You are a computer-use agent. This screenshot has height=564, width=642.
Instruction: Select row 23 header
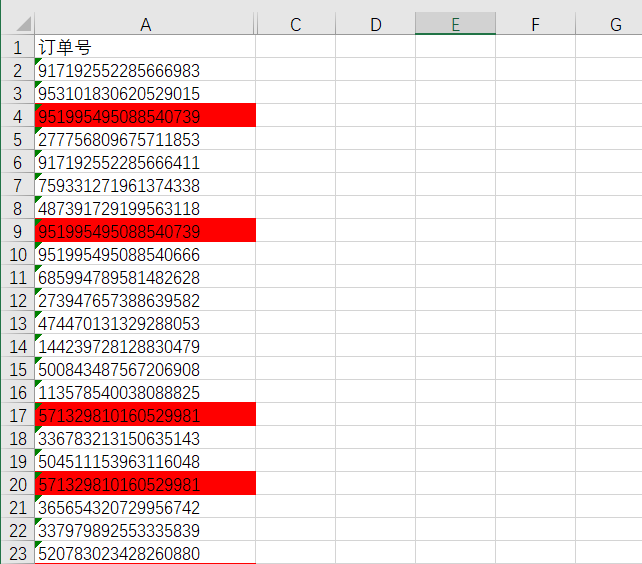point(18,553)
